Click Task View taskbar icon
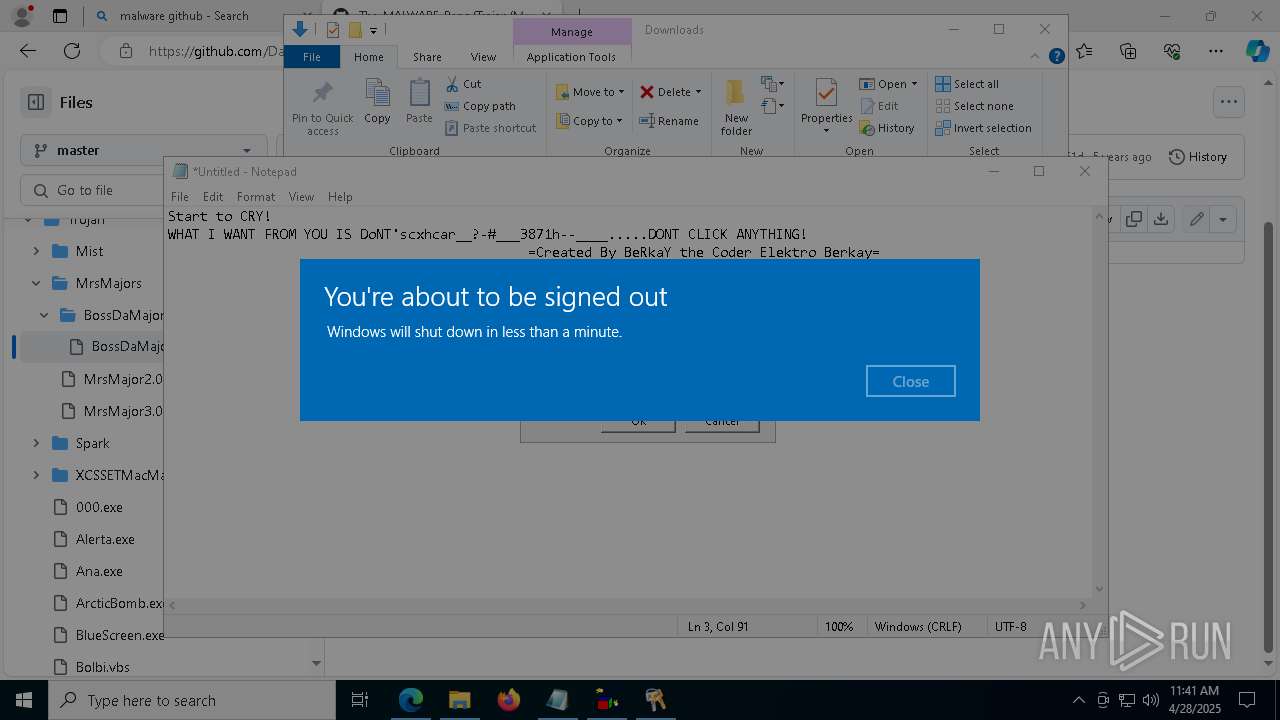 pos(360,700)
